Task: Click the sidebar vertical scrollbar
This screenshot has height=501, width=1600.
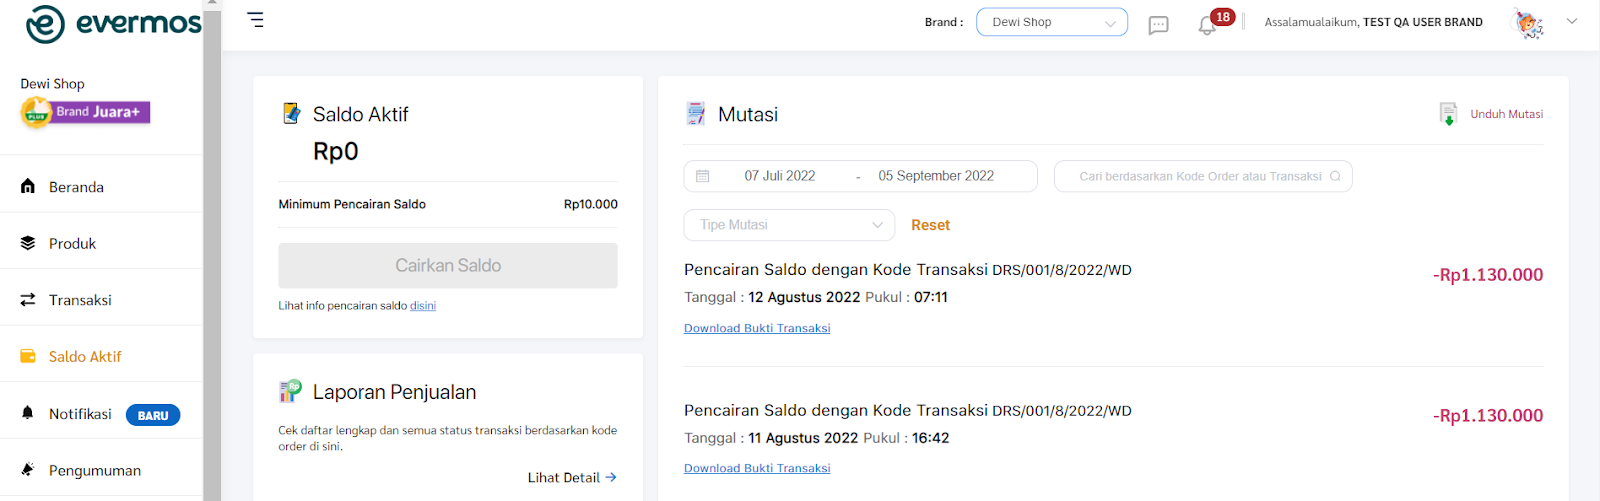Action: (x=211, y=250)
